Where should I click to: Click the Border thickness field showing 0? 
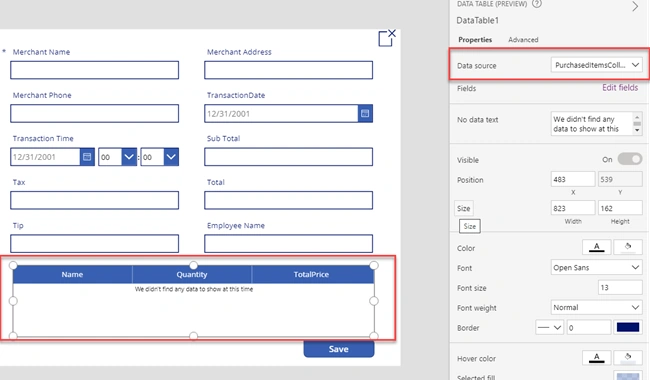(589, 327)
